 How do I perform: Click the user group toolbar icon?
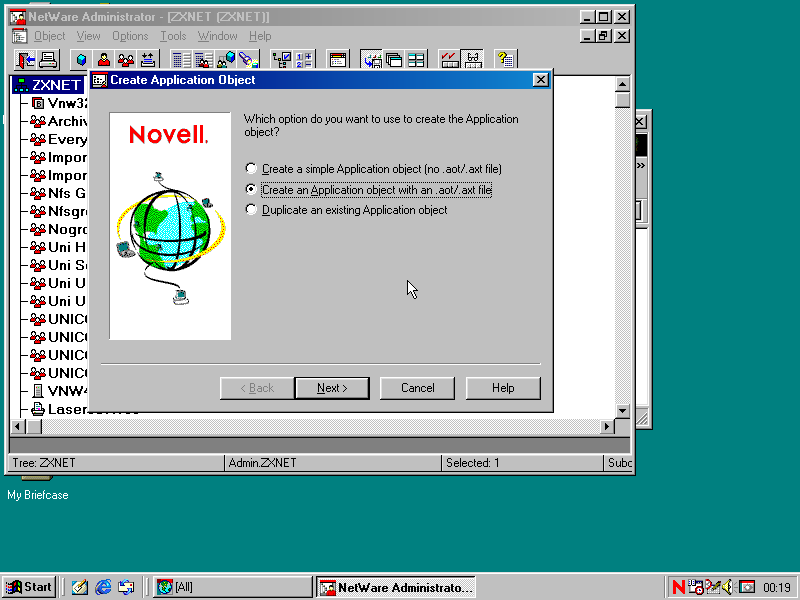126,60
